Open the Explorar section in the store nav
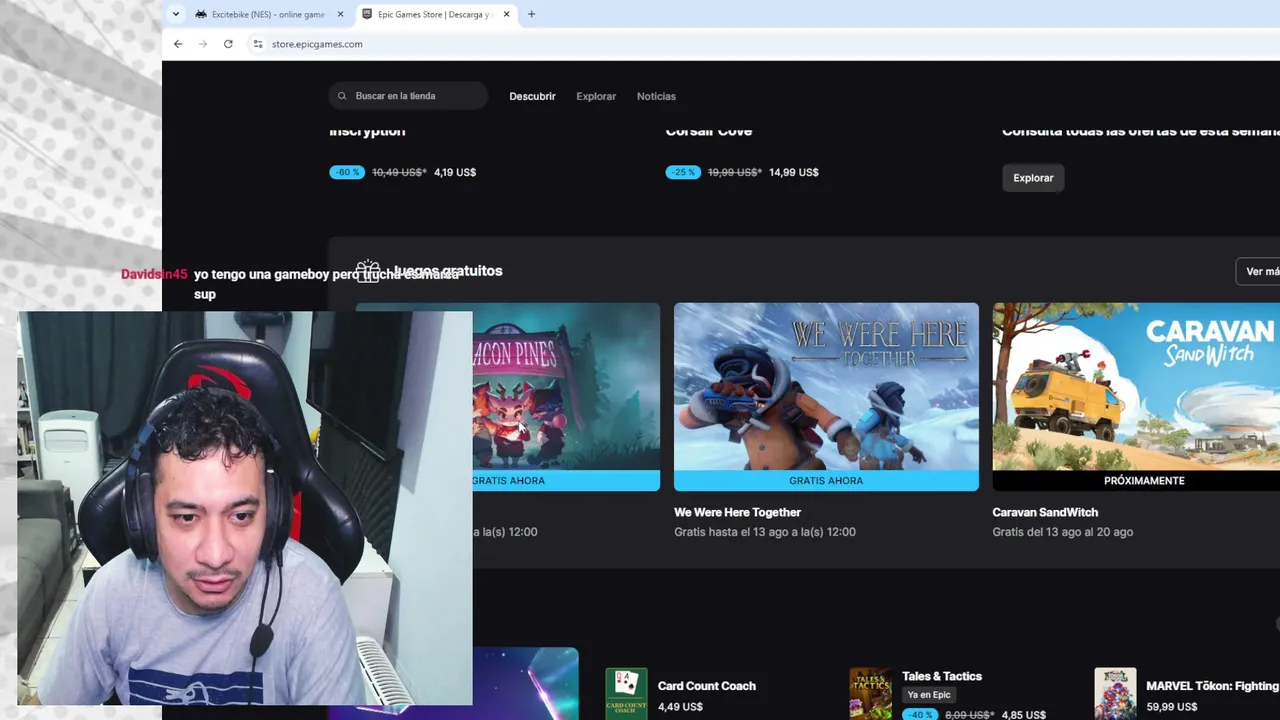Screen dimensions: 1280x720 coord(596,96)
